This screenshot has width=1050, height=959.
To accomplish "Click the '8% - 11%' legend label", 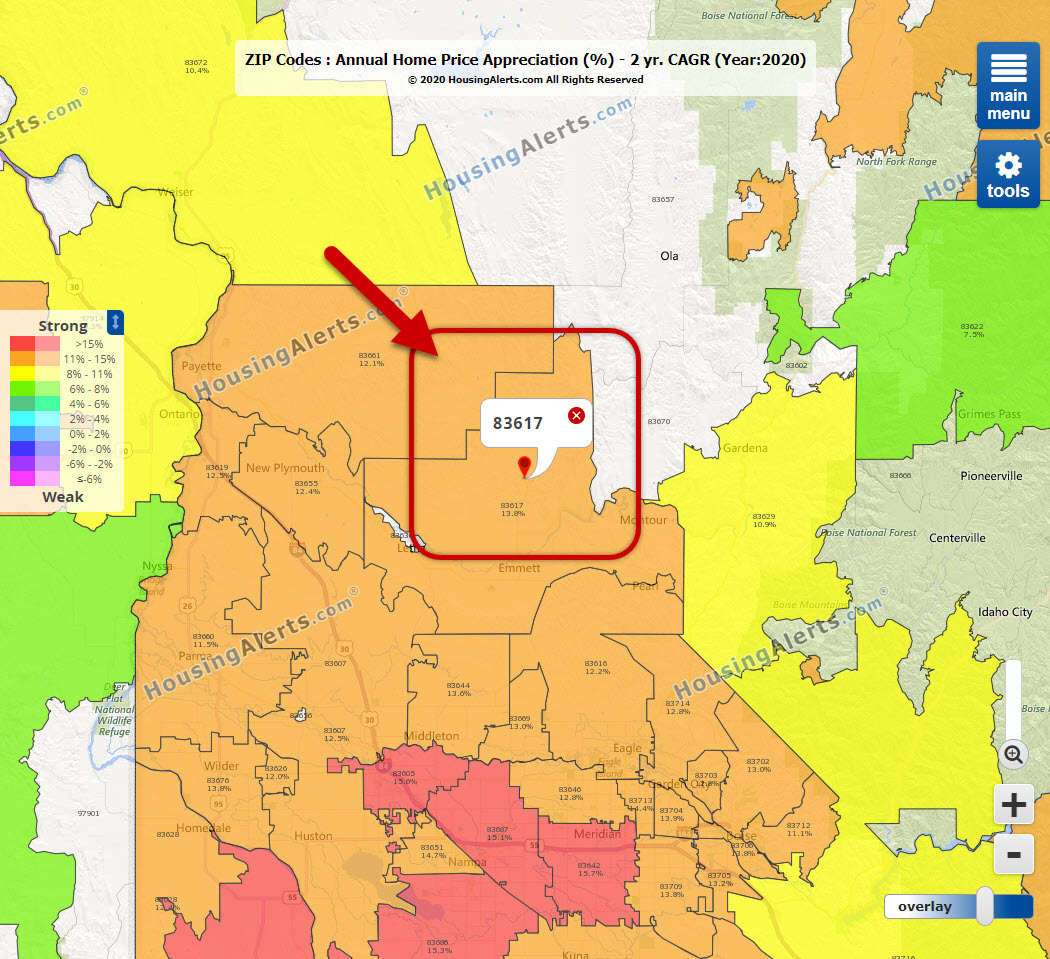I will [x=89, y=374].
